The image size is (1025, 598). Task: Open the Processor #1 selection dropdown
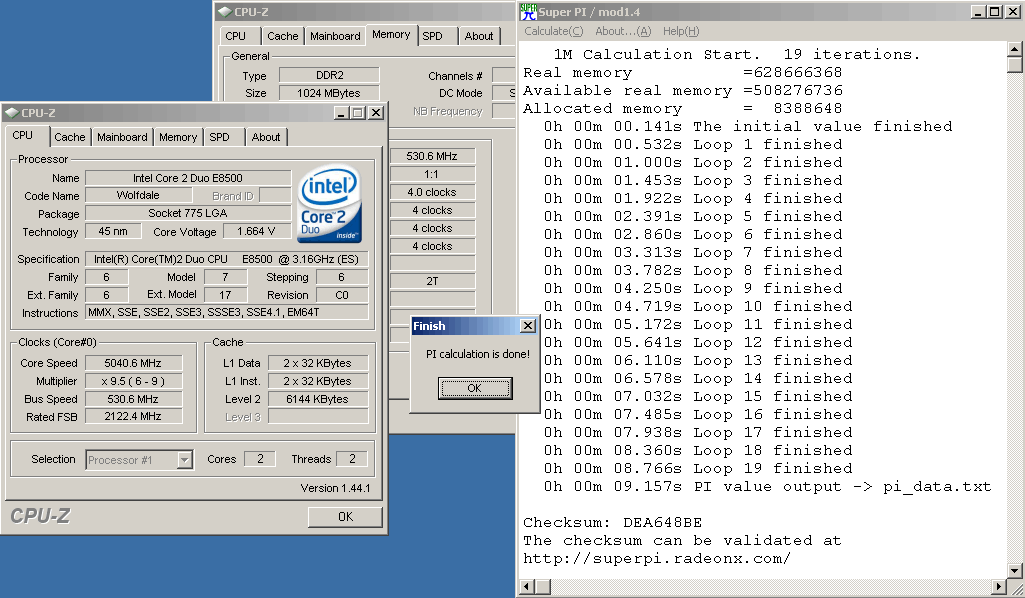pyautogui.click(x=184, y=460)
